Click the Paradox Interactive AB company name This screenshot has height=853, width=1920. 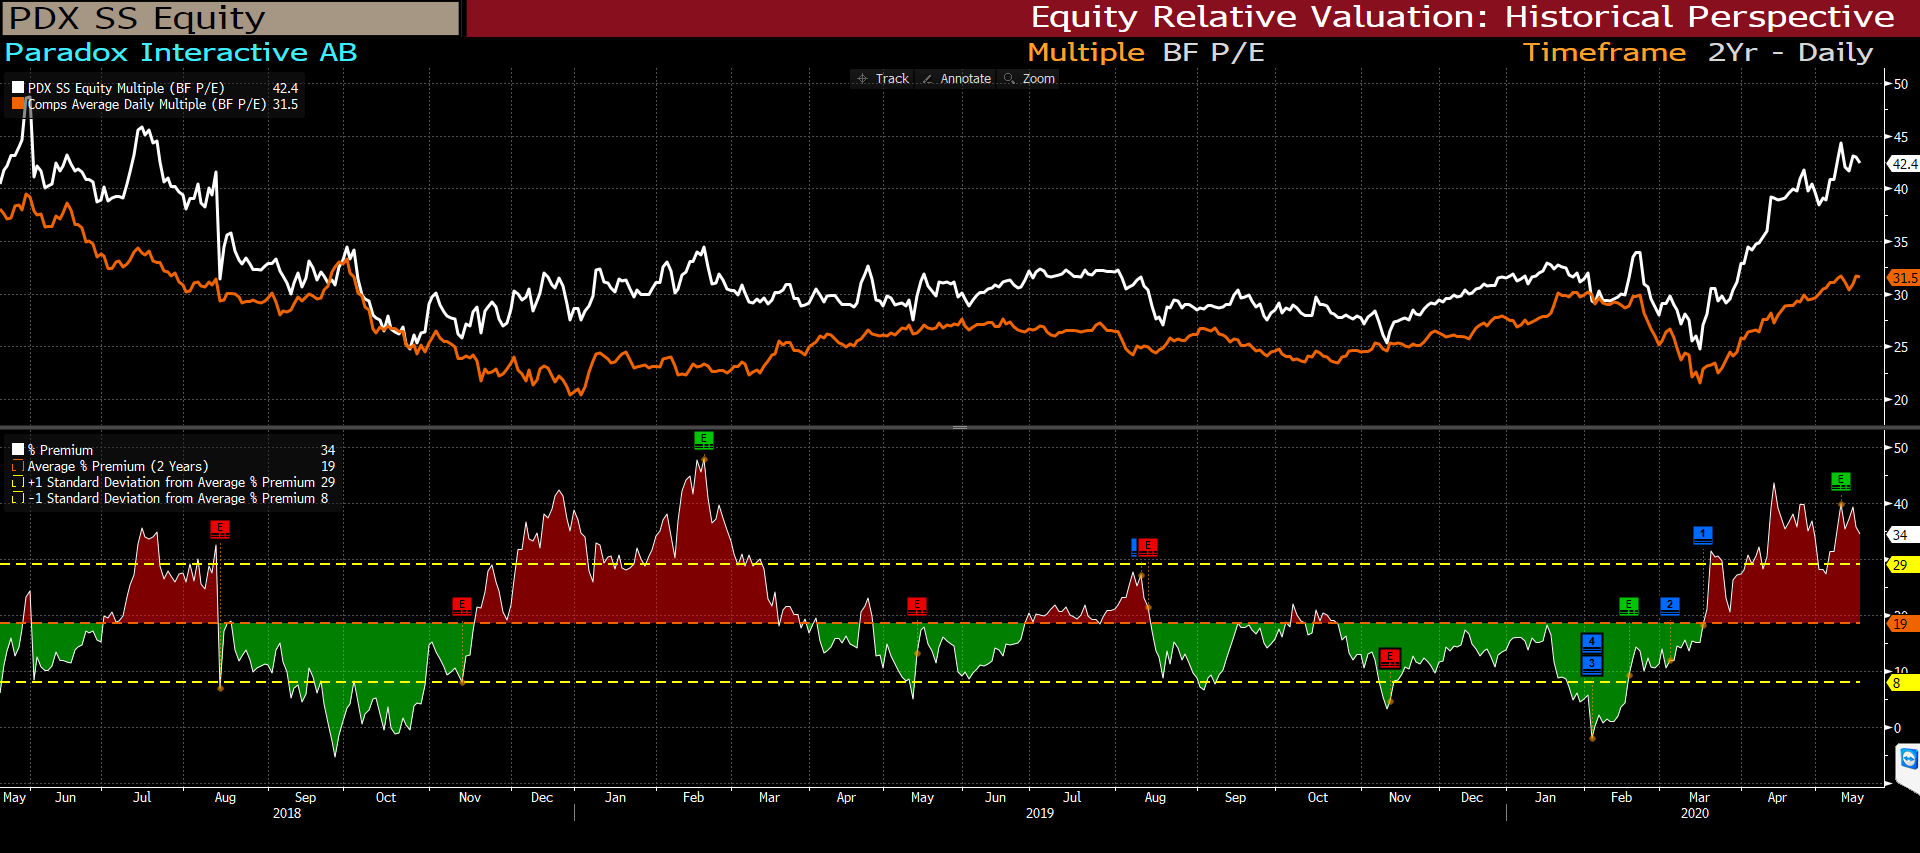pos(181,52)
